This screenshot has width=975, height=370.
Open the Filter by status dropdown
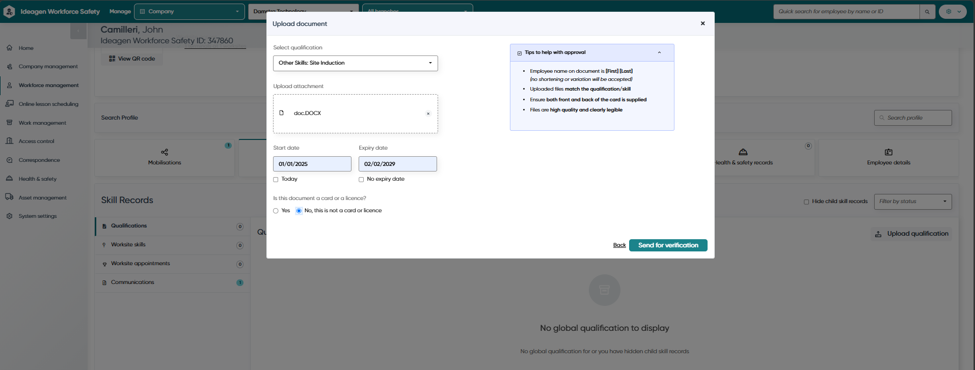pos(913,201)
